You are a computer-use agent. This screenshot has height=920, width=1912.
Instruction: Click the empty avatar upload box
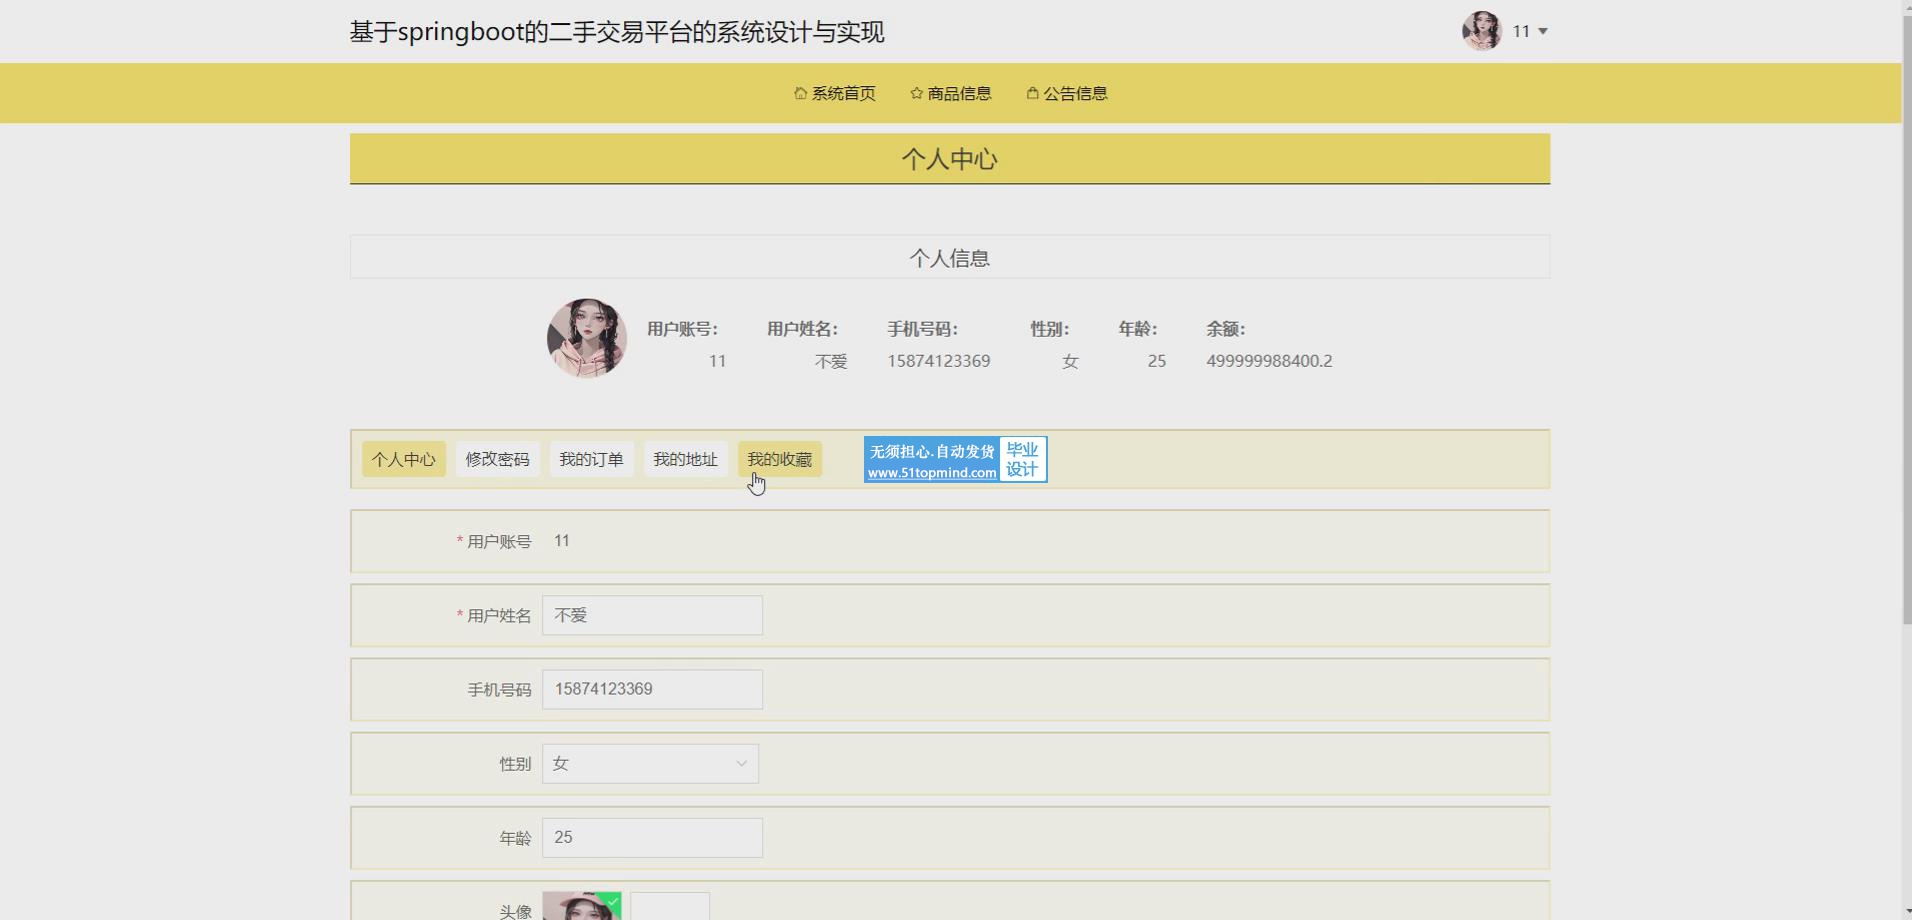point(670,907)
